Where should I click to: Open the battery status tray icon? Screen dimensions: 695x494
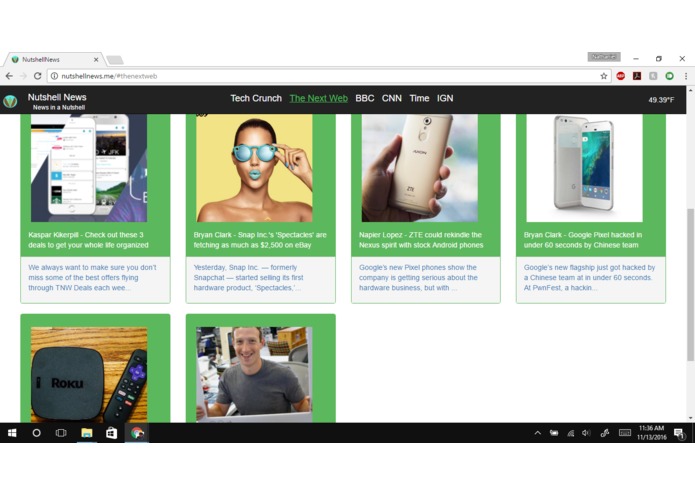tap(554, 433)
